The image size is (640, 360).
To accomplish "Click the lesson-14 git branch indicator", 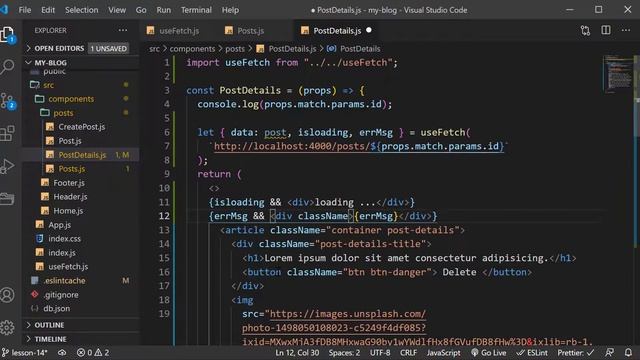I will click(x=24, y=352).
